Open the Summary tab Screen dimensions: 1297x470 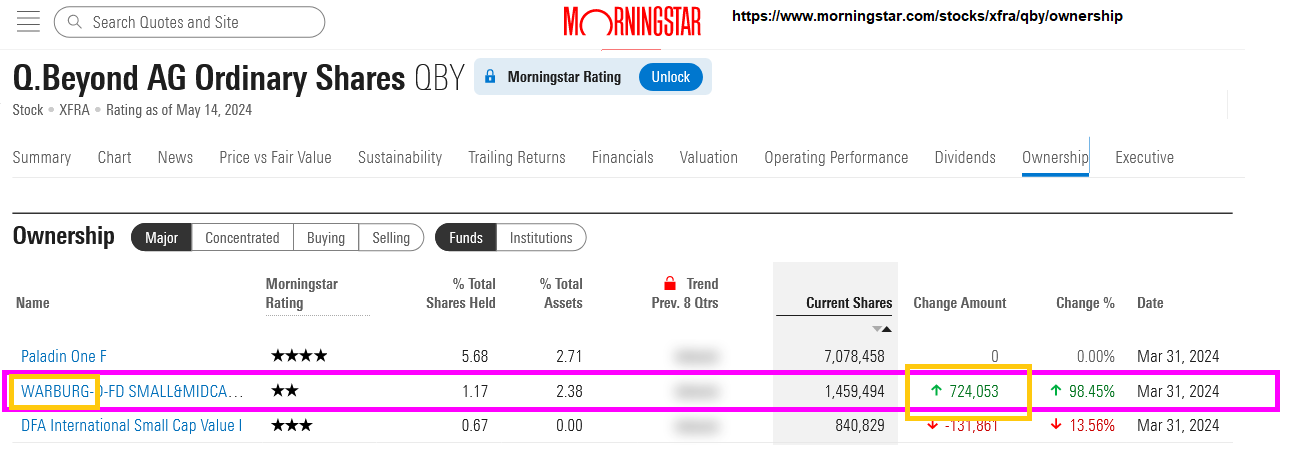[x=42, y=157]
